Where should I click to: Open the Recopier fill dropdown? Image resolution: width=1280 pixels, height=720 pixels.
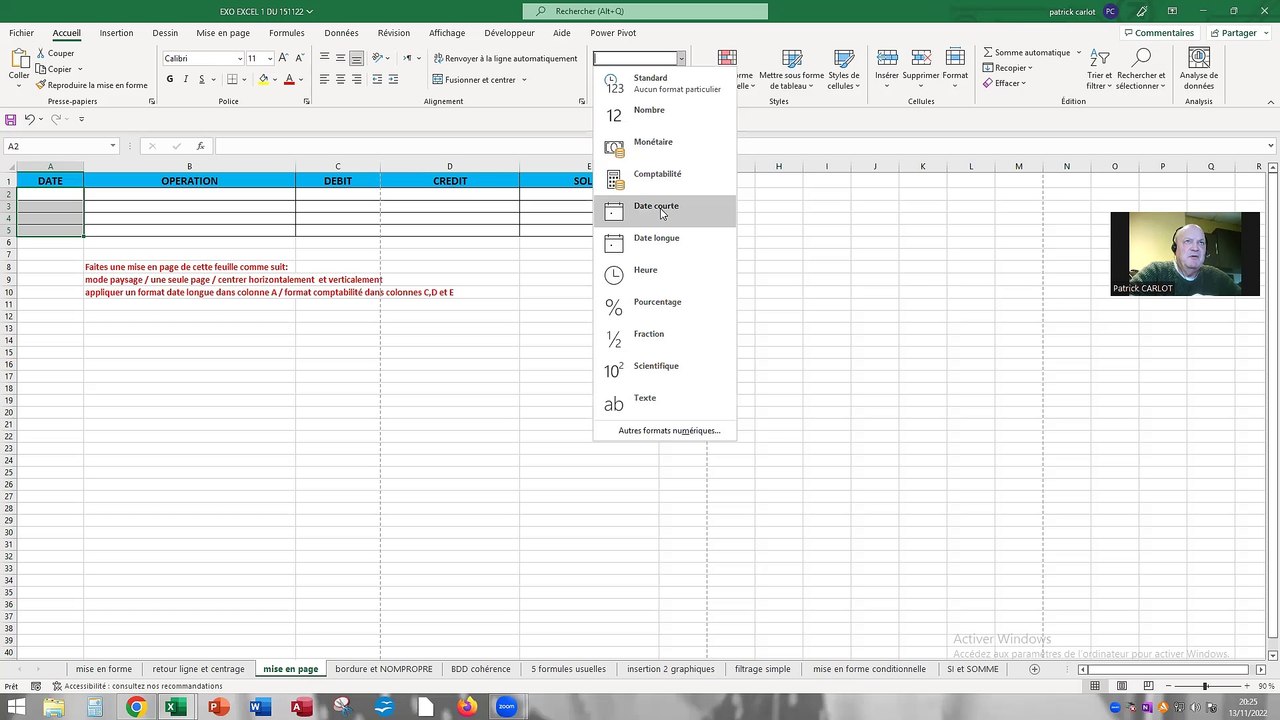click(1008, 68)
